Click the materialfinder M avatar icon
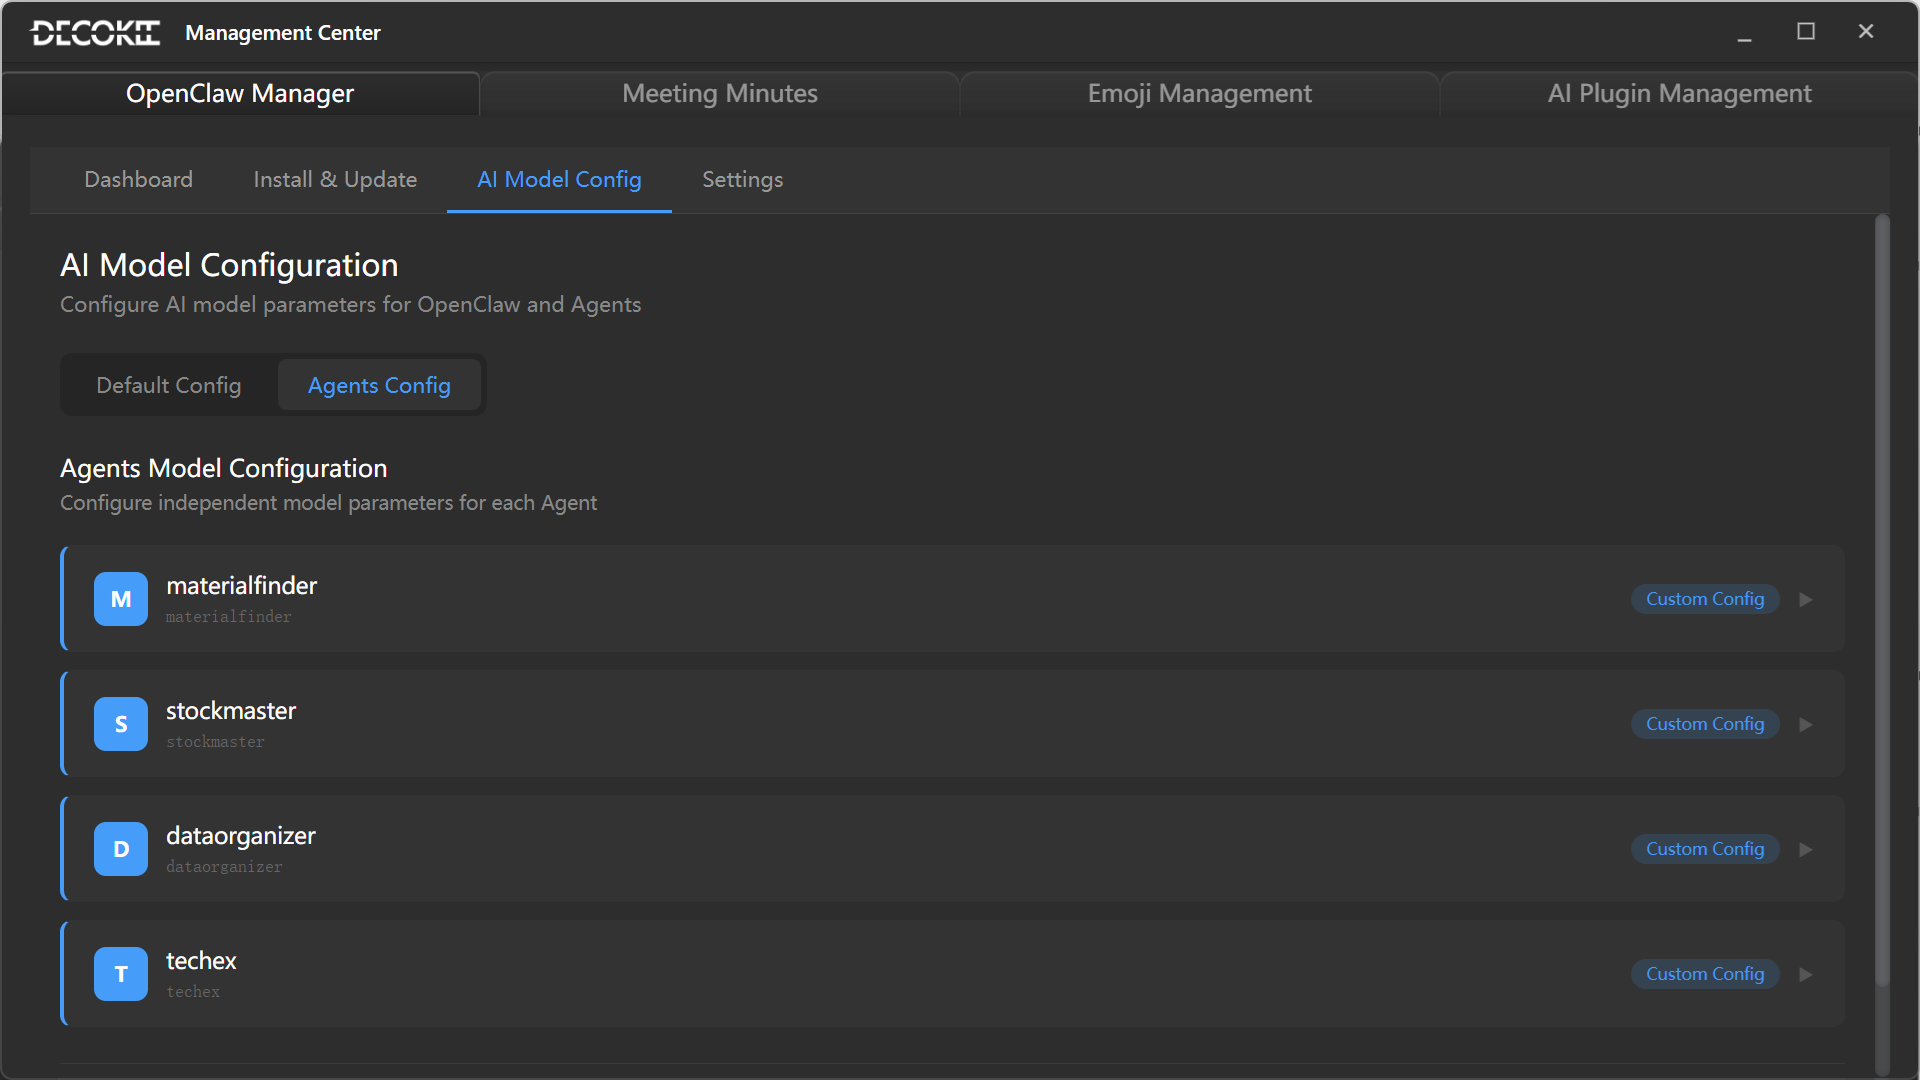Screen dimensions: 1920x1080 click(121, 599)
